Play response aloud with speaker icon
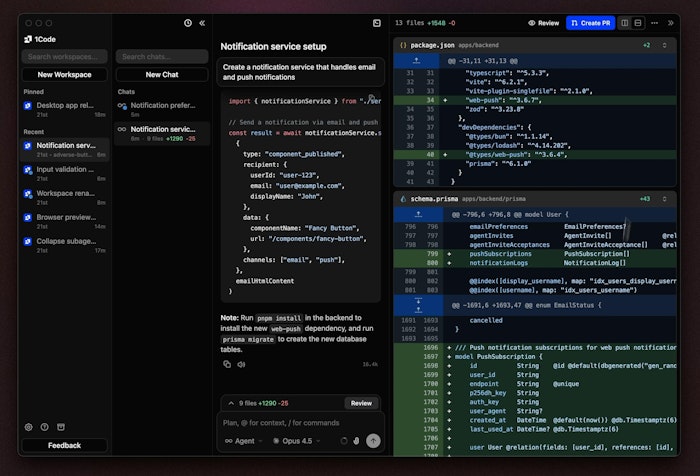The width and height of the screenshot is (700, 476). pos(241,364)
